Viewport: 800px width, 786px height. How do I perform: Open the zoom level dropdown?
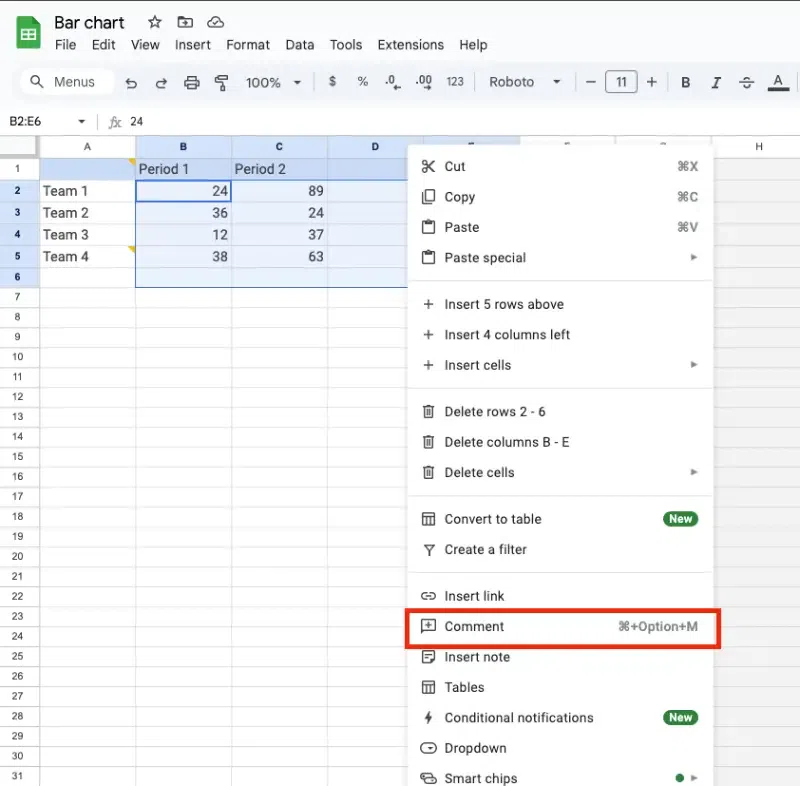tap(271, 82)
